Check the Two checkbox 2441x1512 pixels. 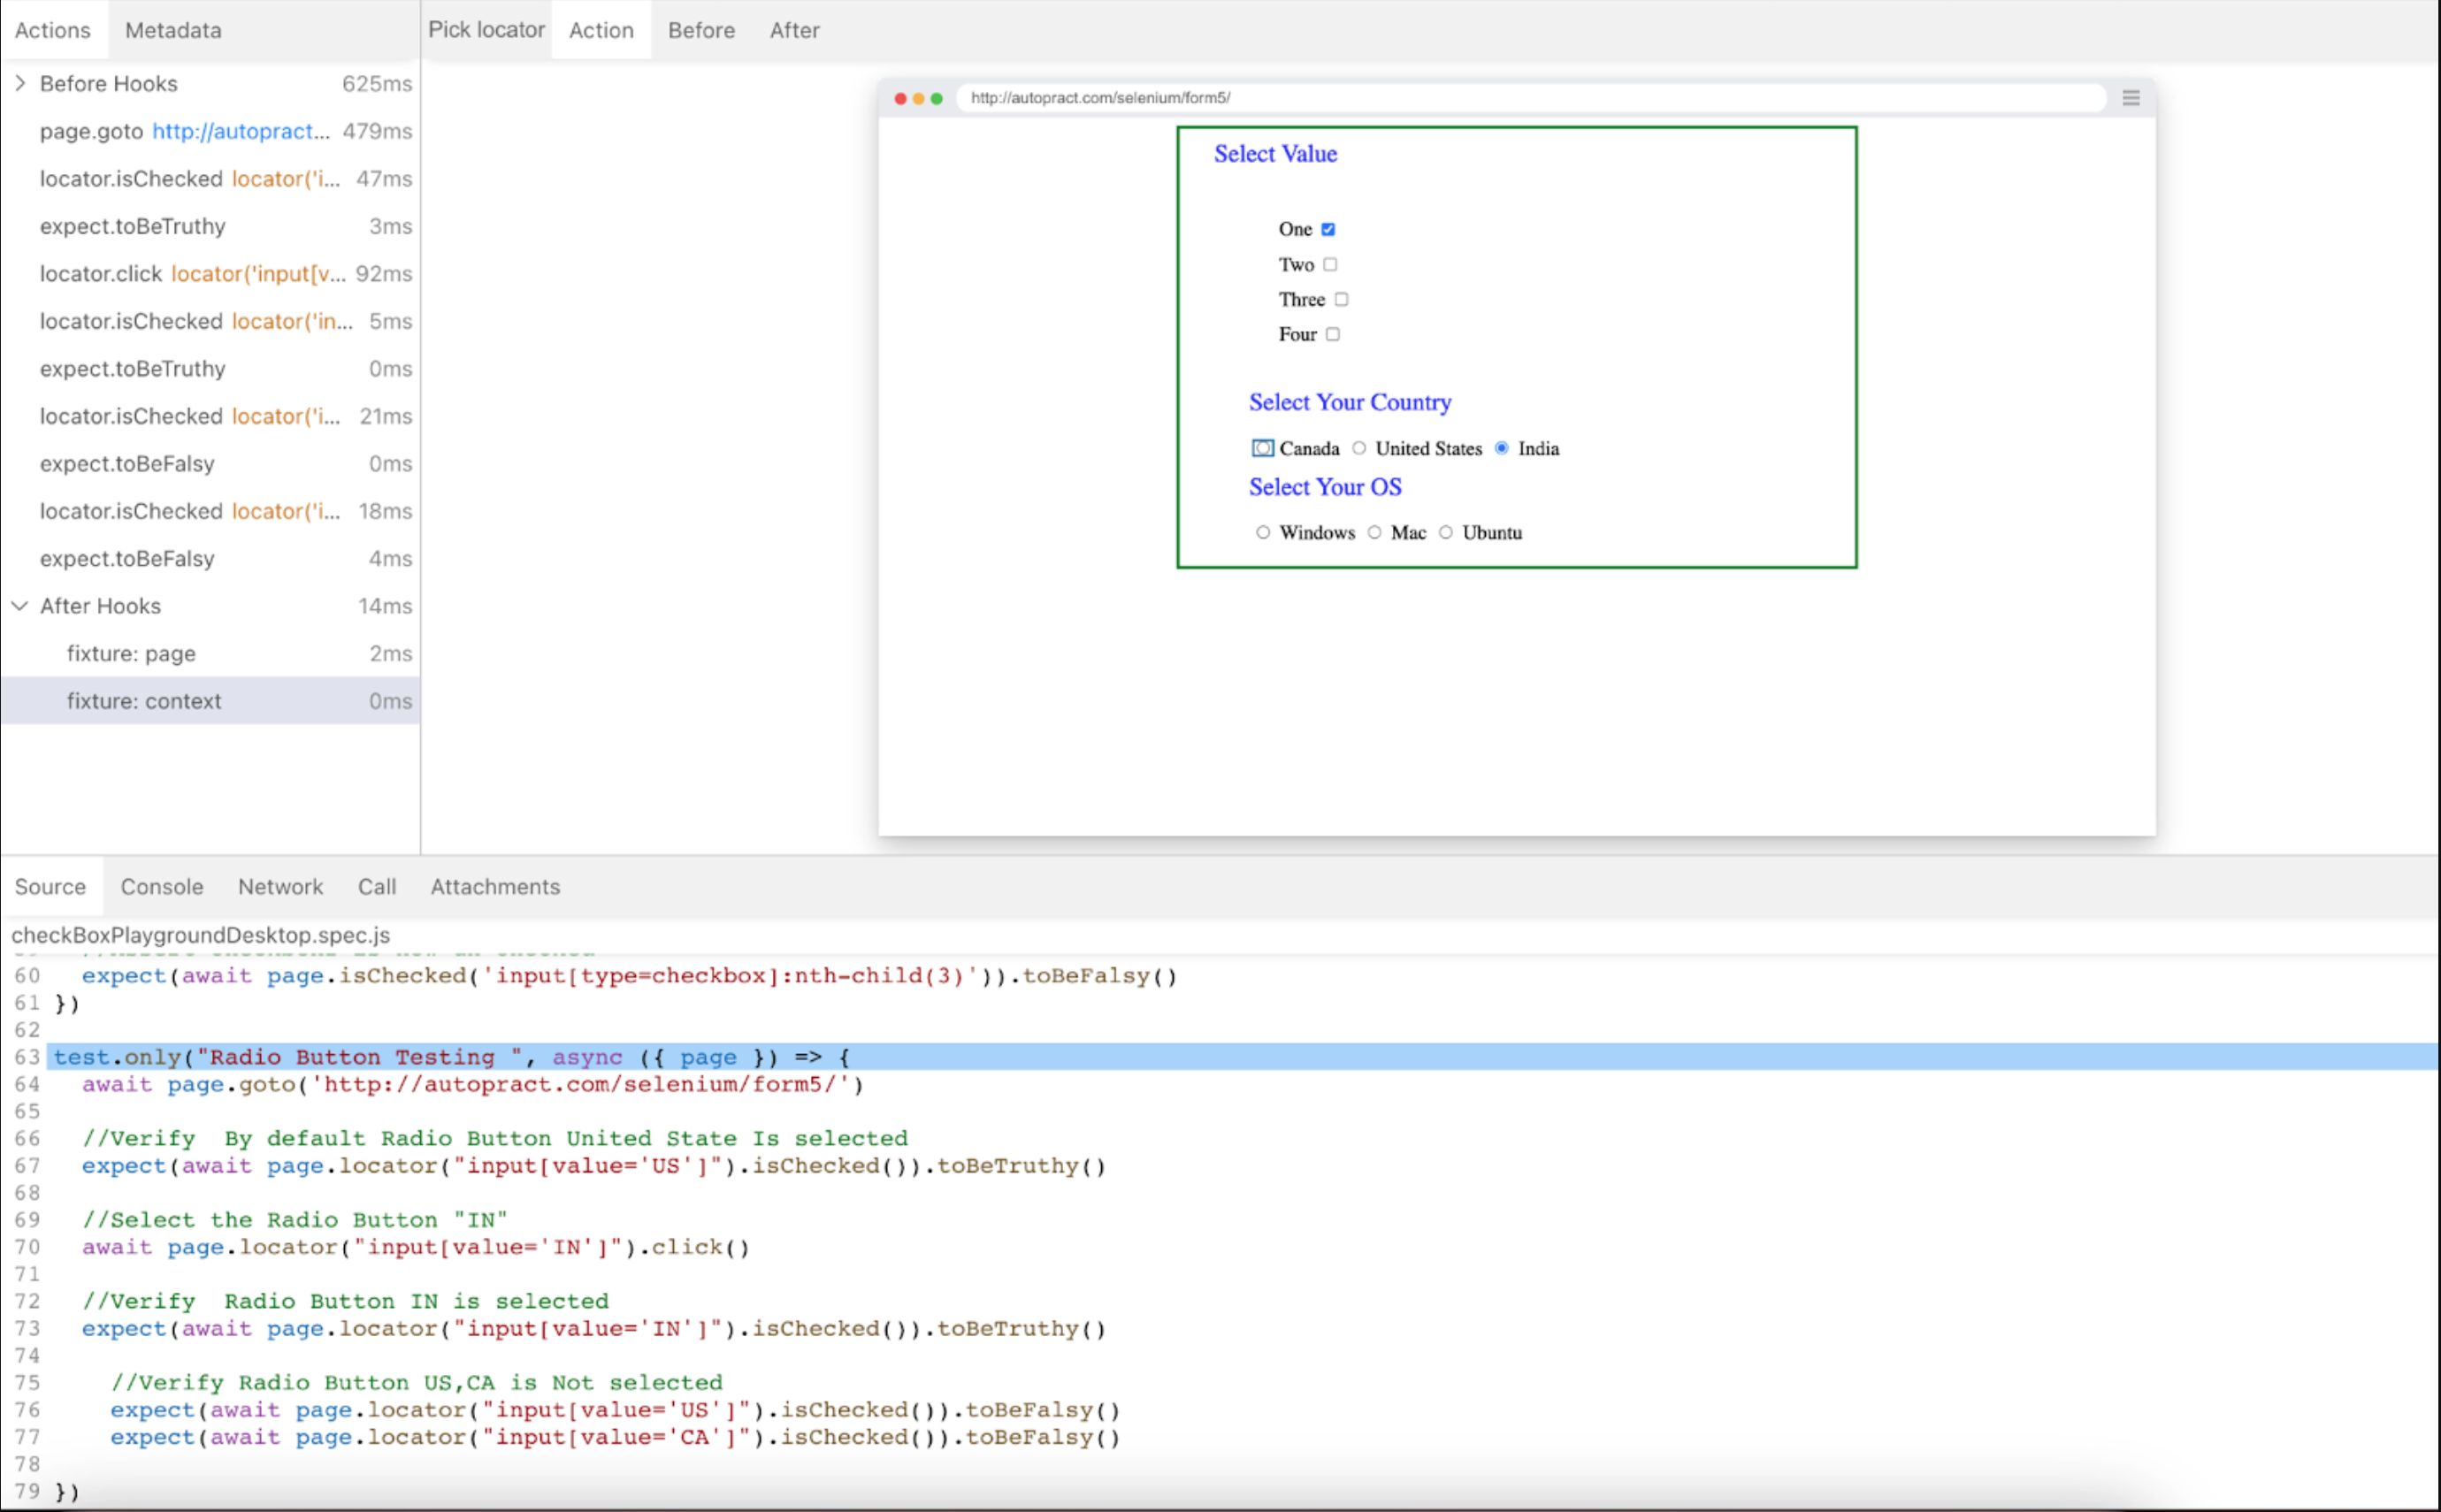(1330, 264)
